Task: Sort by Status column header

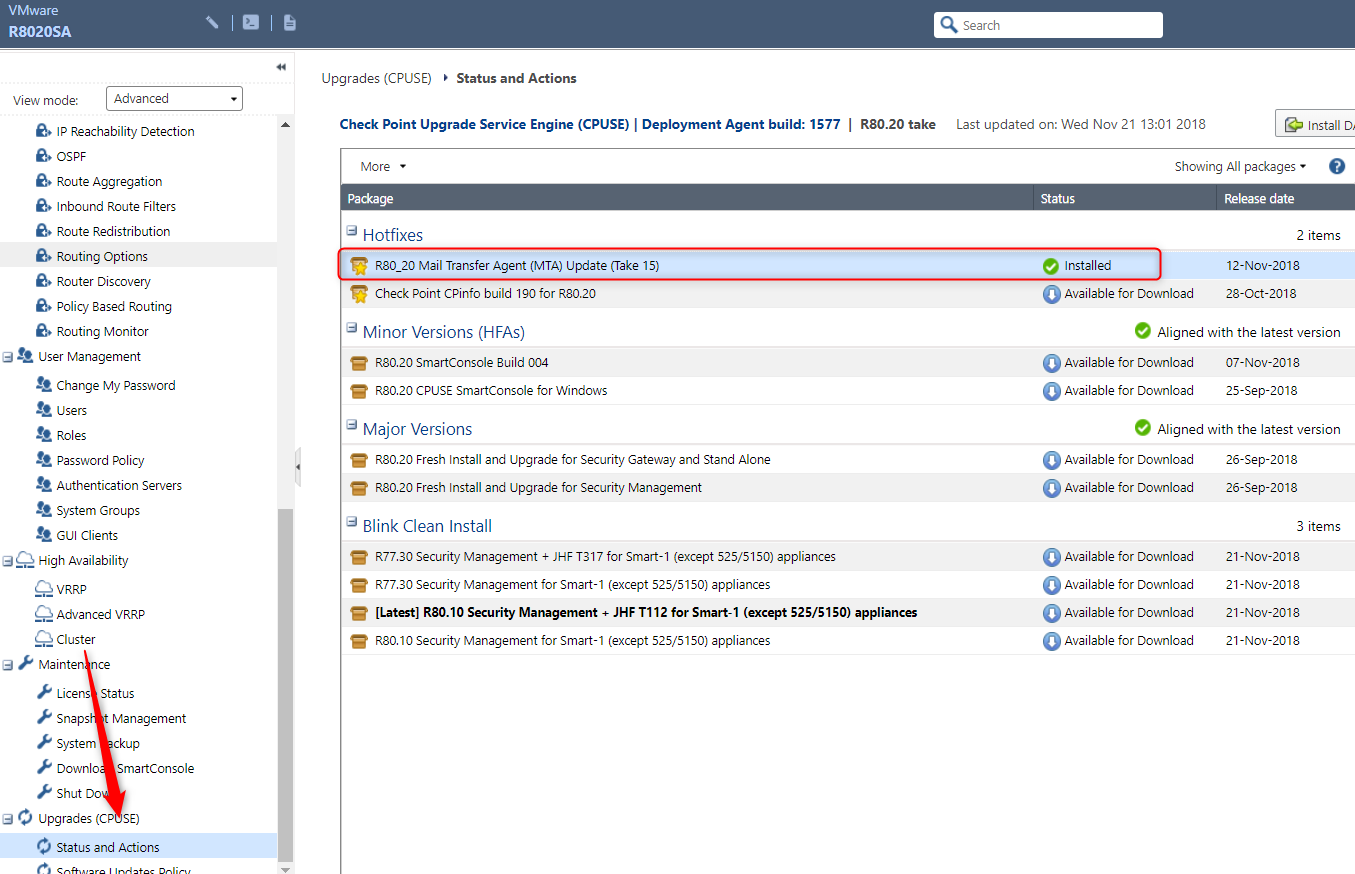Action: 1125,198
